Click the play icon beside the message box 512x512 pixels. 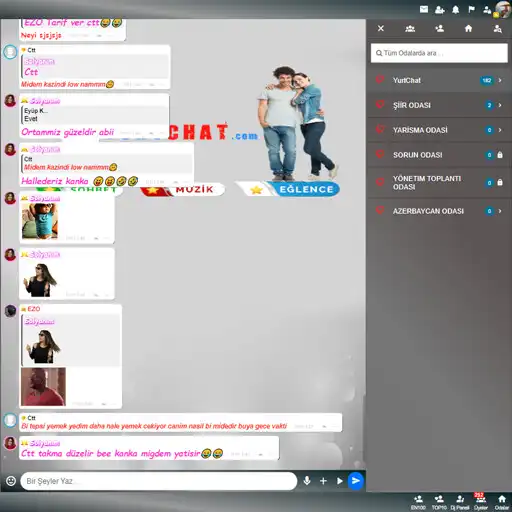pyautogui.click(x=339, y=481)
